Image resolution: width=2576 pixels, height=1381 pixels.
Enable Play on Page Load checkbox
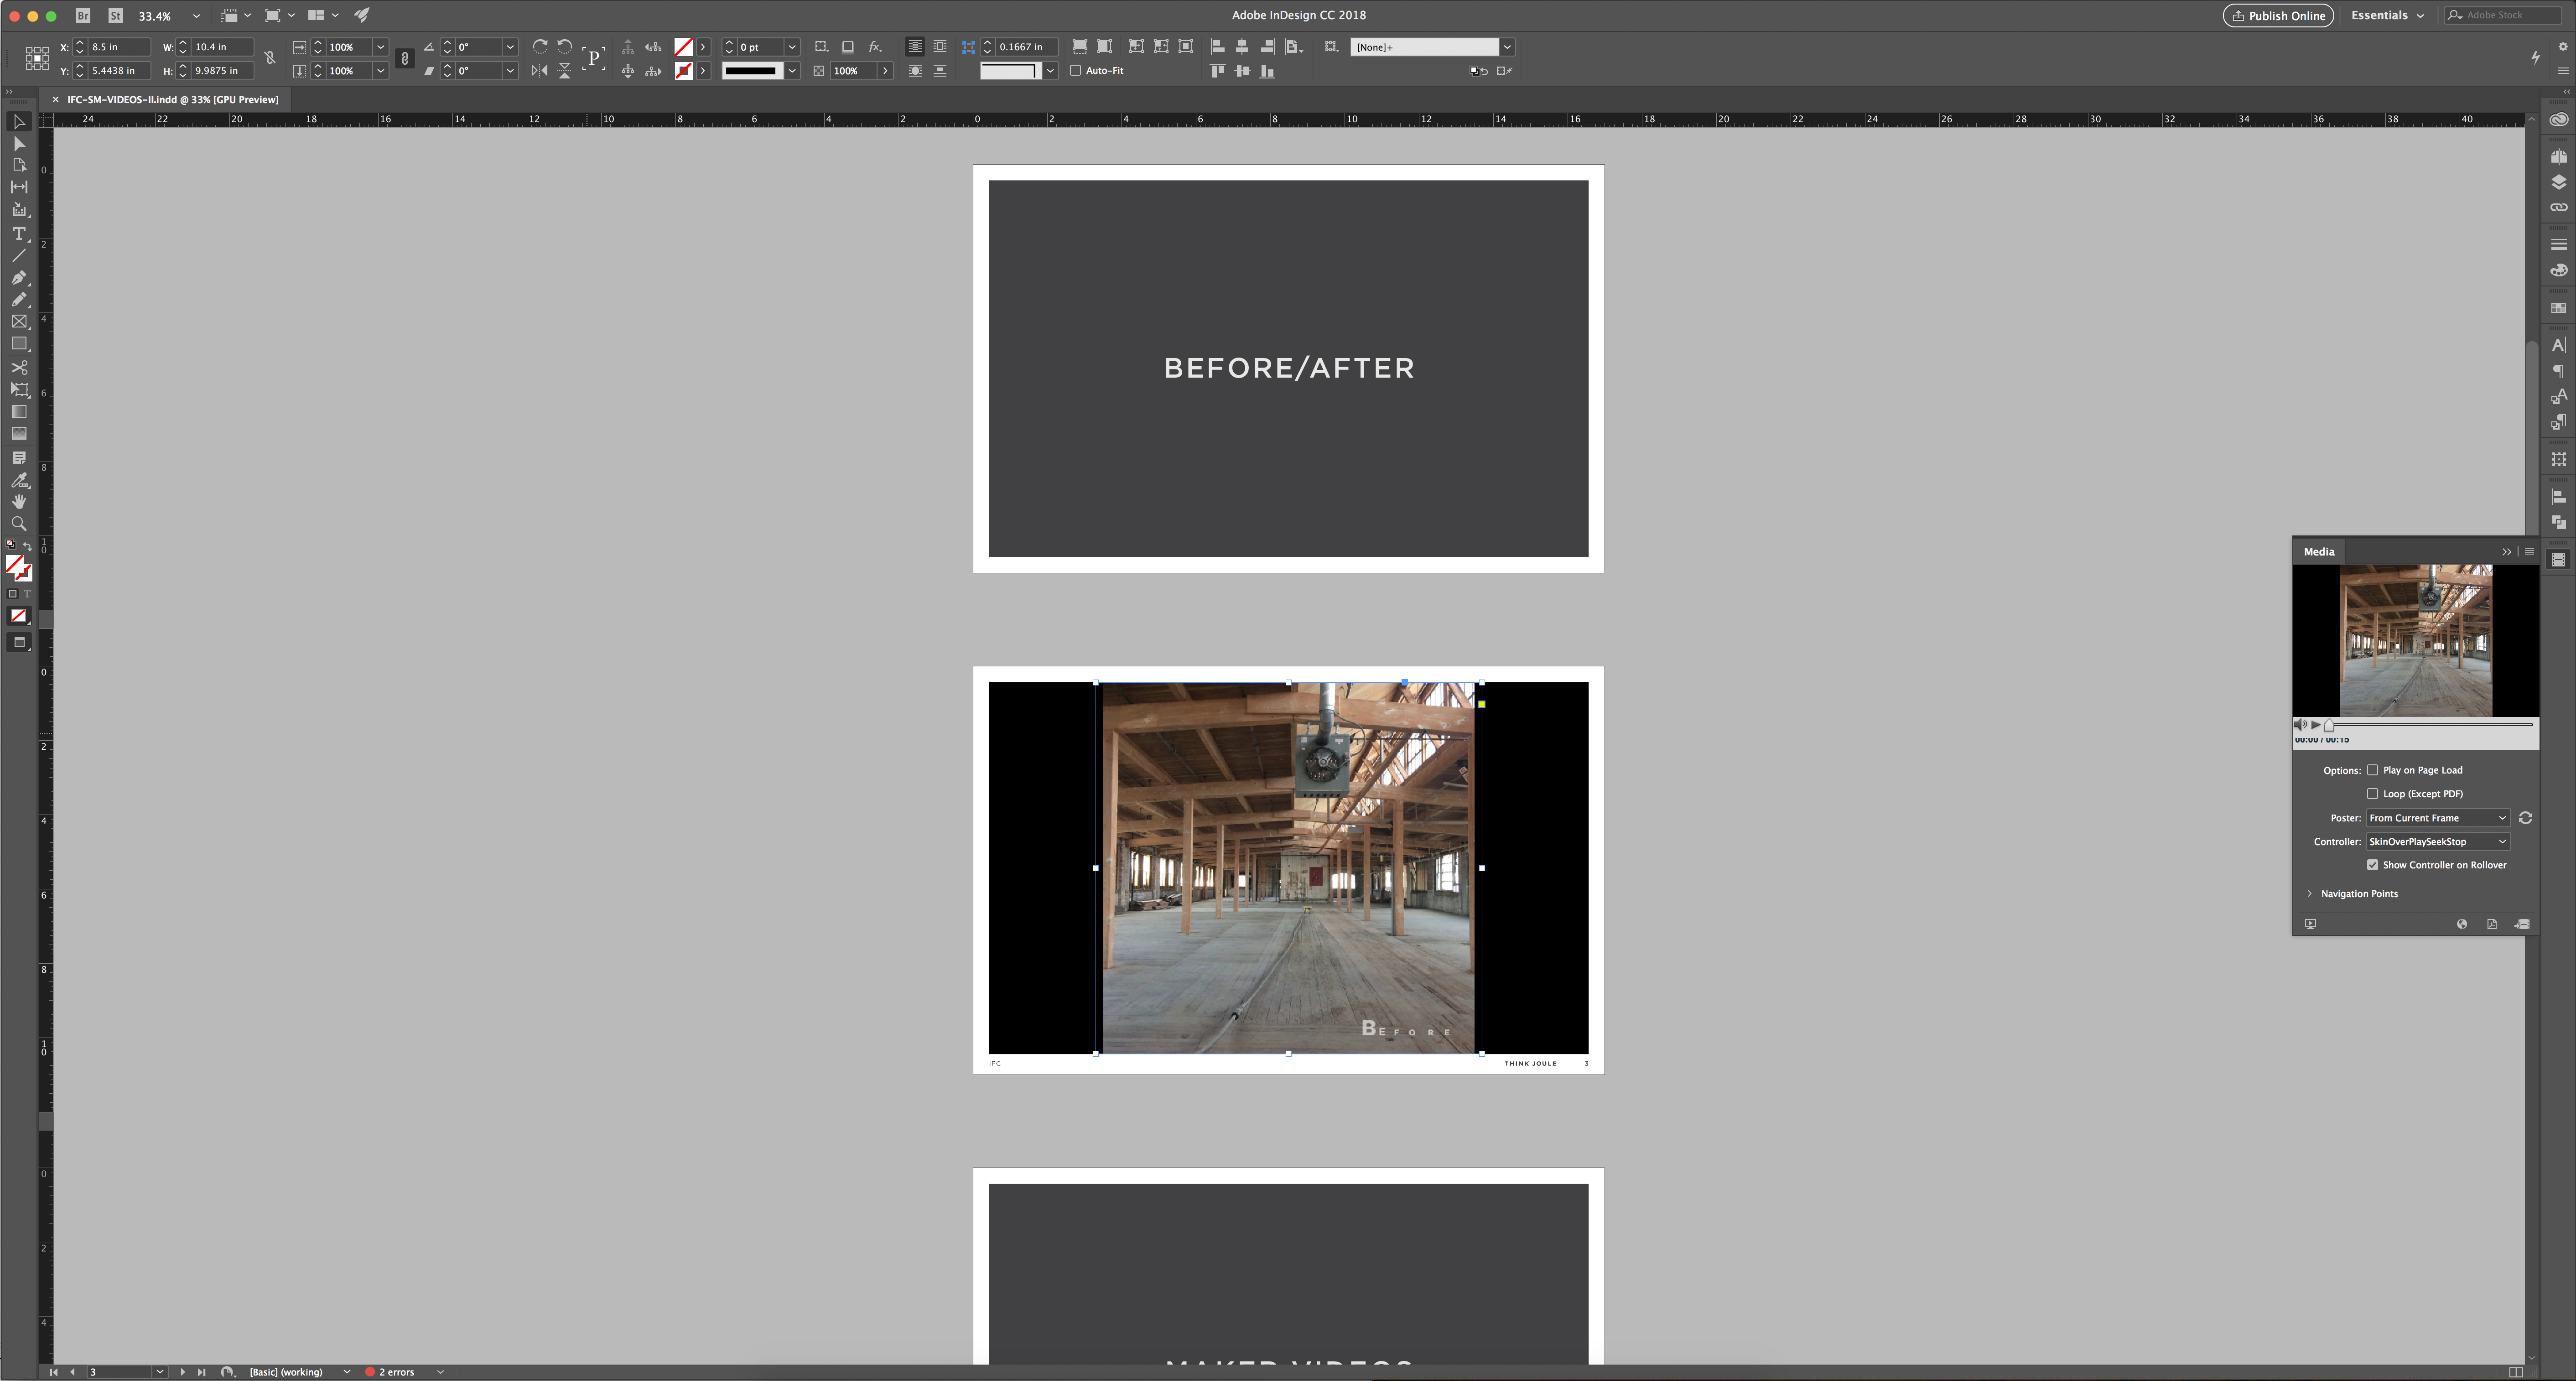tap(2372, 770)
